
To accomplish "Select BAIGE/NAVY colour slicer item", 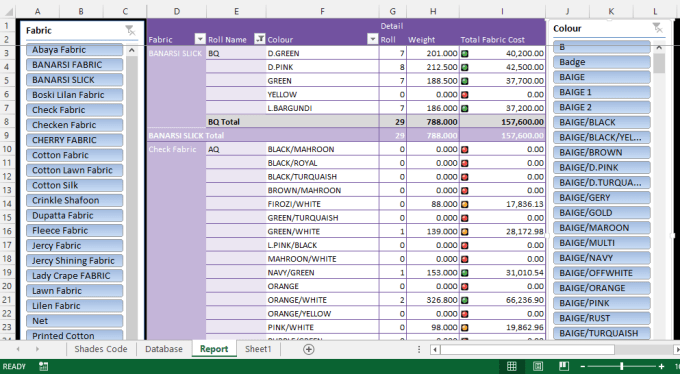I will (x=602, y=258).
